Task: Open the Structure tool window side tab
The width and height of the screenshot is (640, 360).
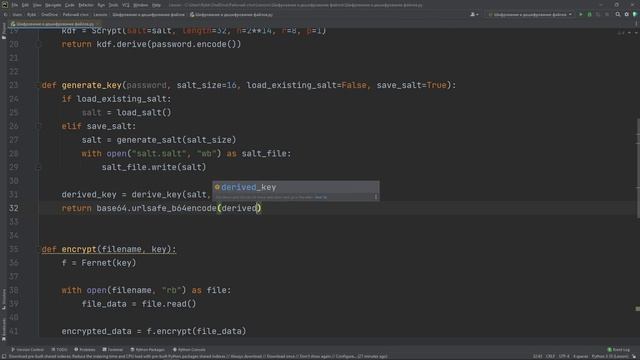Action: coord(4,299)
